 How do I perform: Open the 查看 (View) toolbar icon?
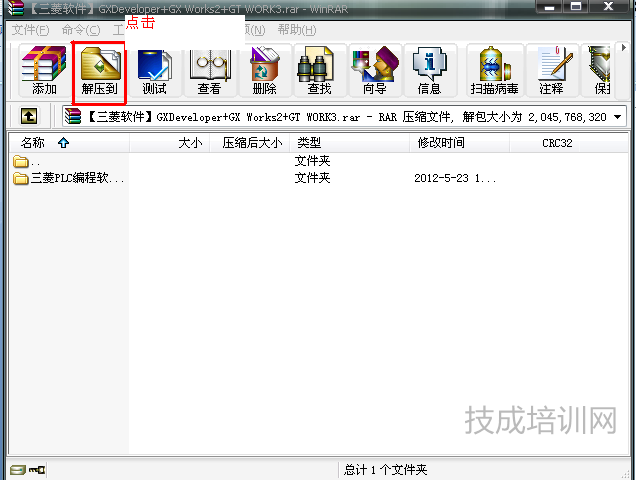pyautogui.click(x=209, y=70)
